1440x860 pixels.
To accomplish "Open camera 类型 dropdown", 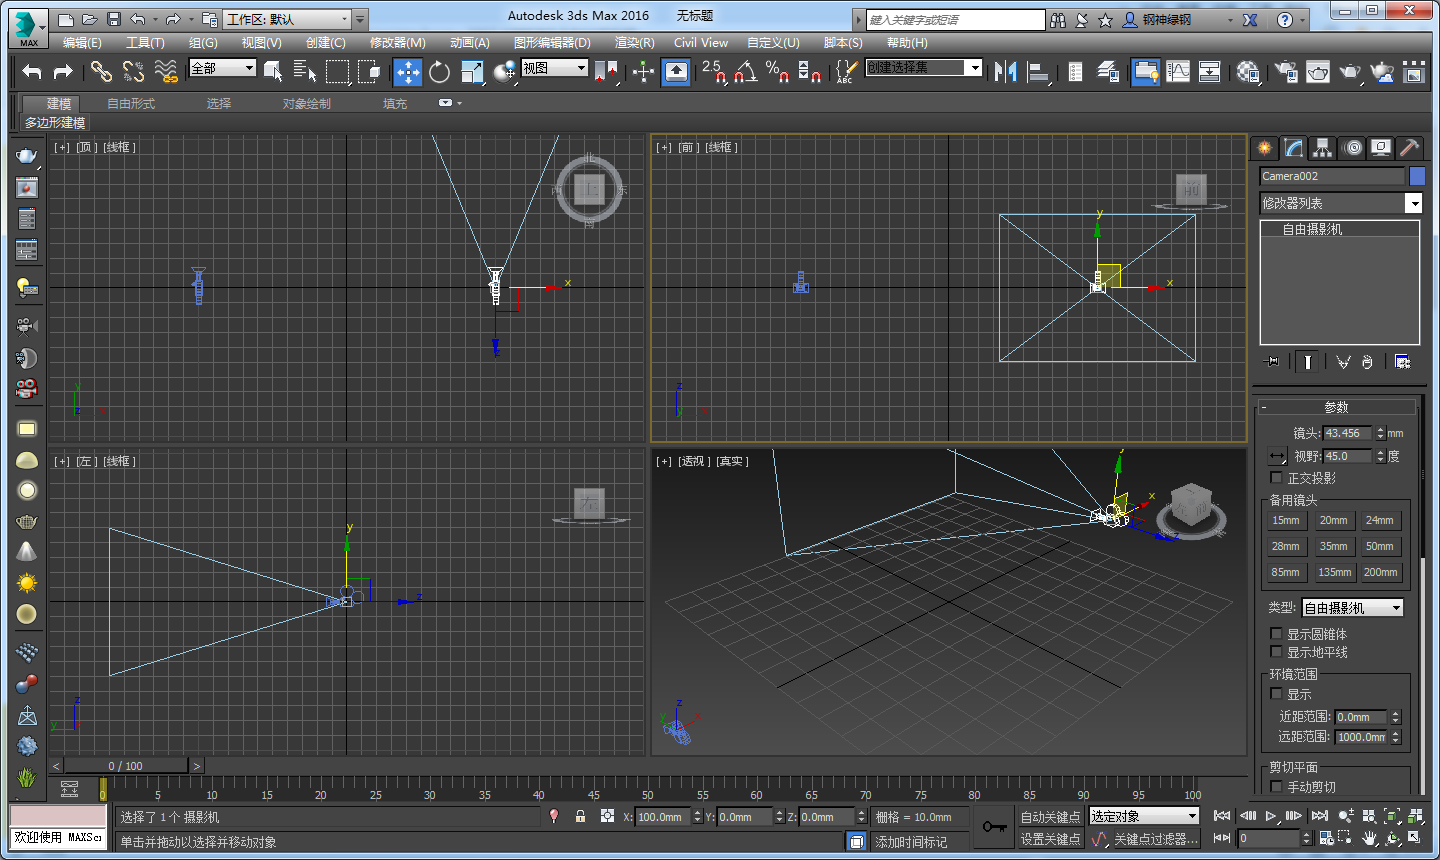I will tap(1353, 608).
